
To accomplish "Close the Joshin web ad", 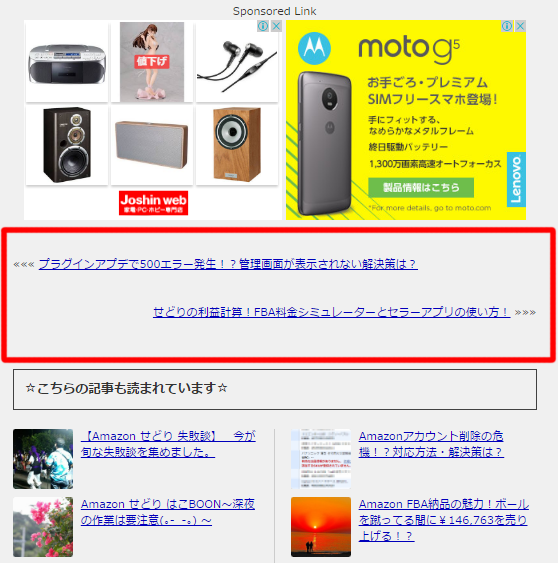I will (276, 26).
